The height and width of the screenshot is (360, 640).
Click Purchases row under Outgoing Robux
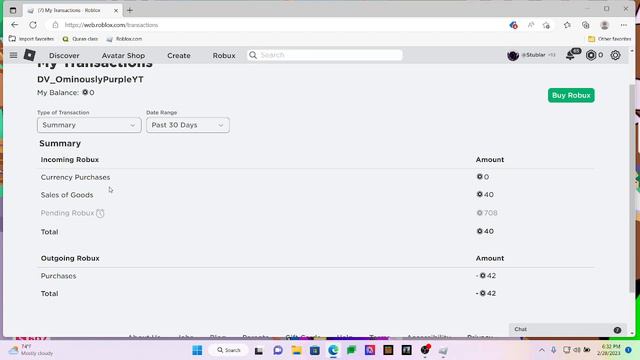58,276
